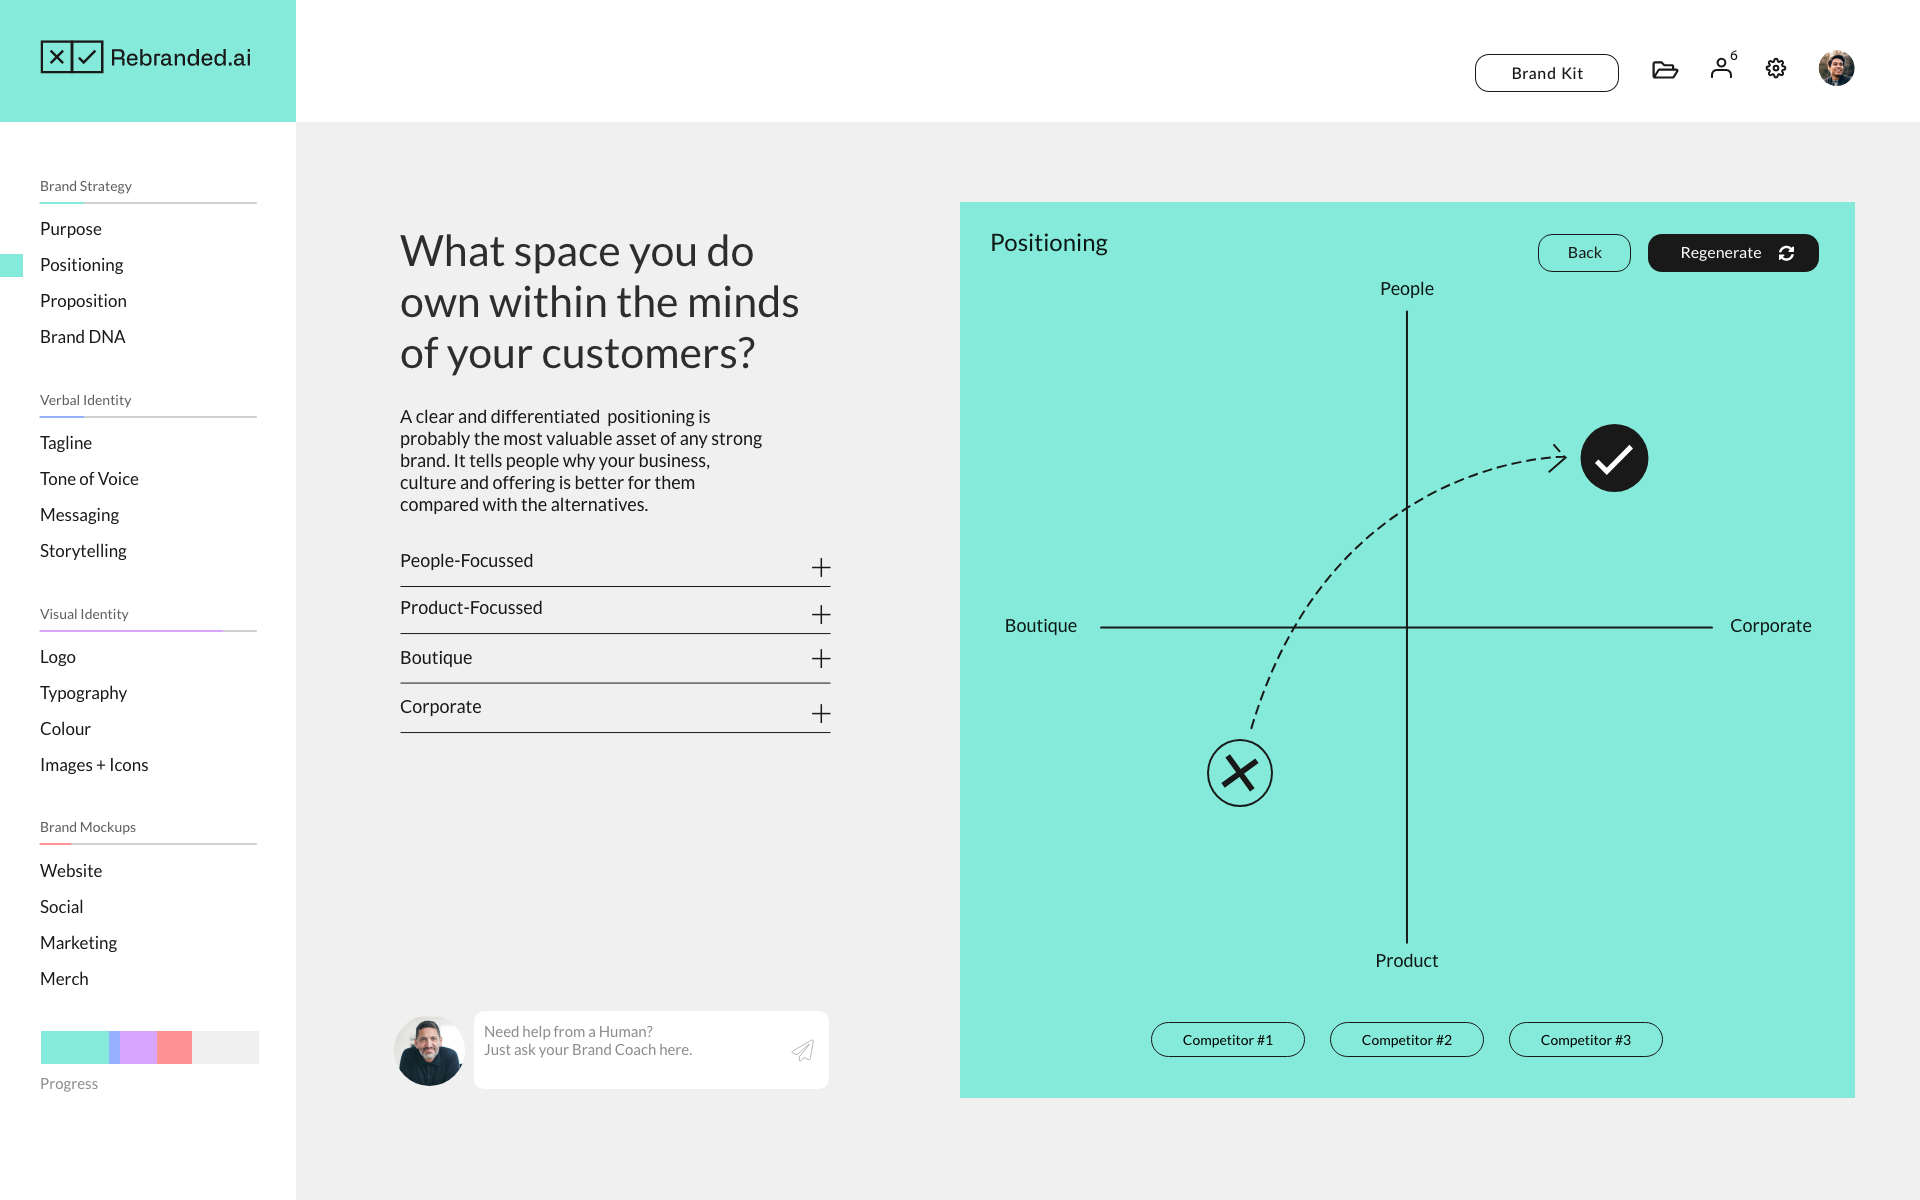Viewport: 1920px width, 1200px height.
Task: Select Competitor #3
Action: point(1586,1040)
